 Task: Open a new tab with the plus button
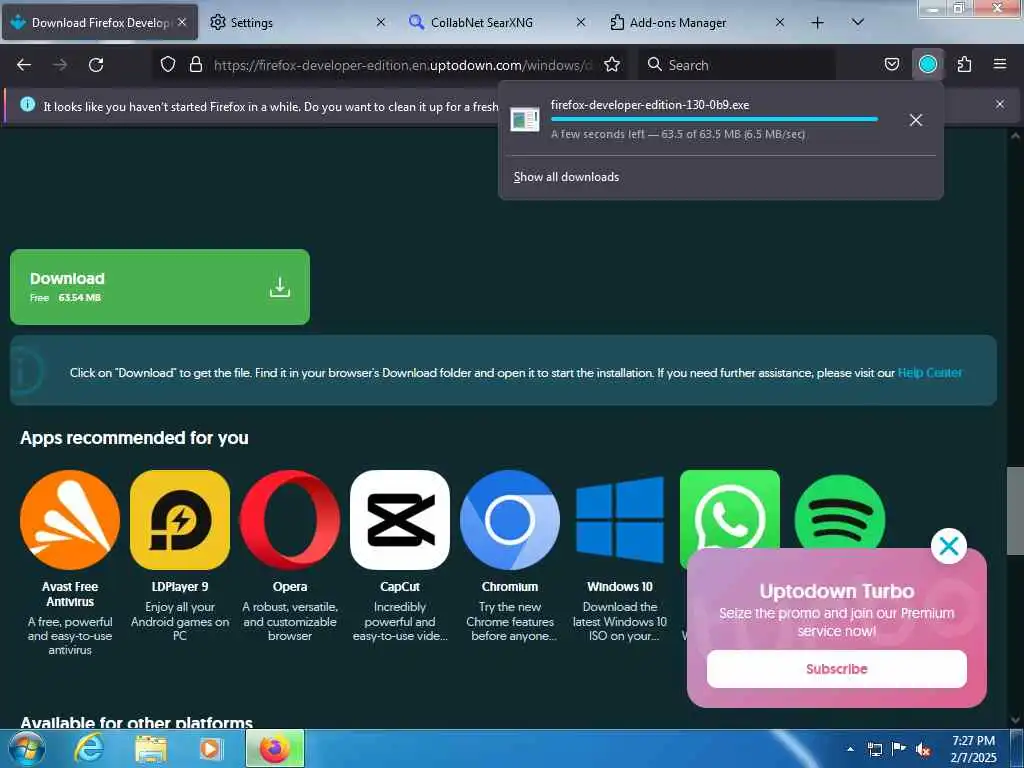click(x=818, y=23)
